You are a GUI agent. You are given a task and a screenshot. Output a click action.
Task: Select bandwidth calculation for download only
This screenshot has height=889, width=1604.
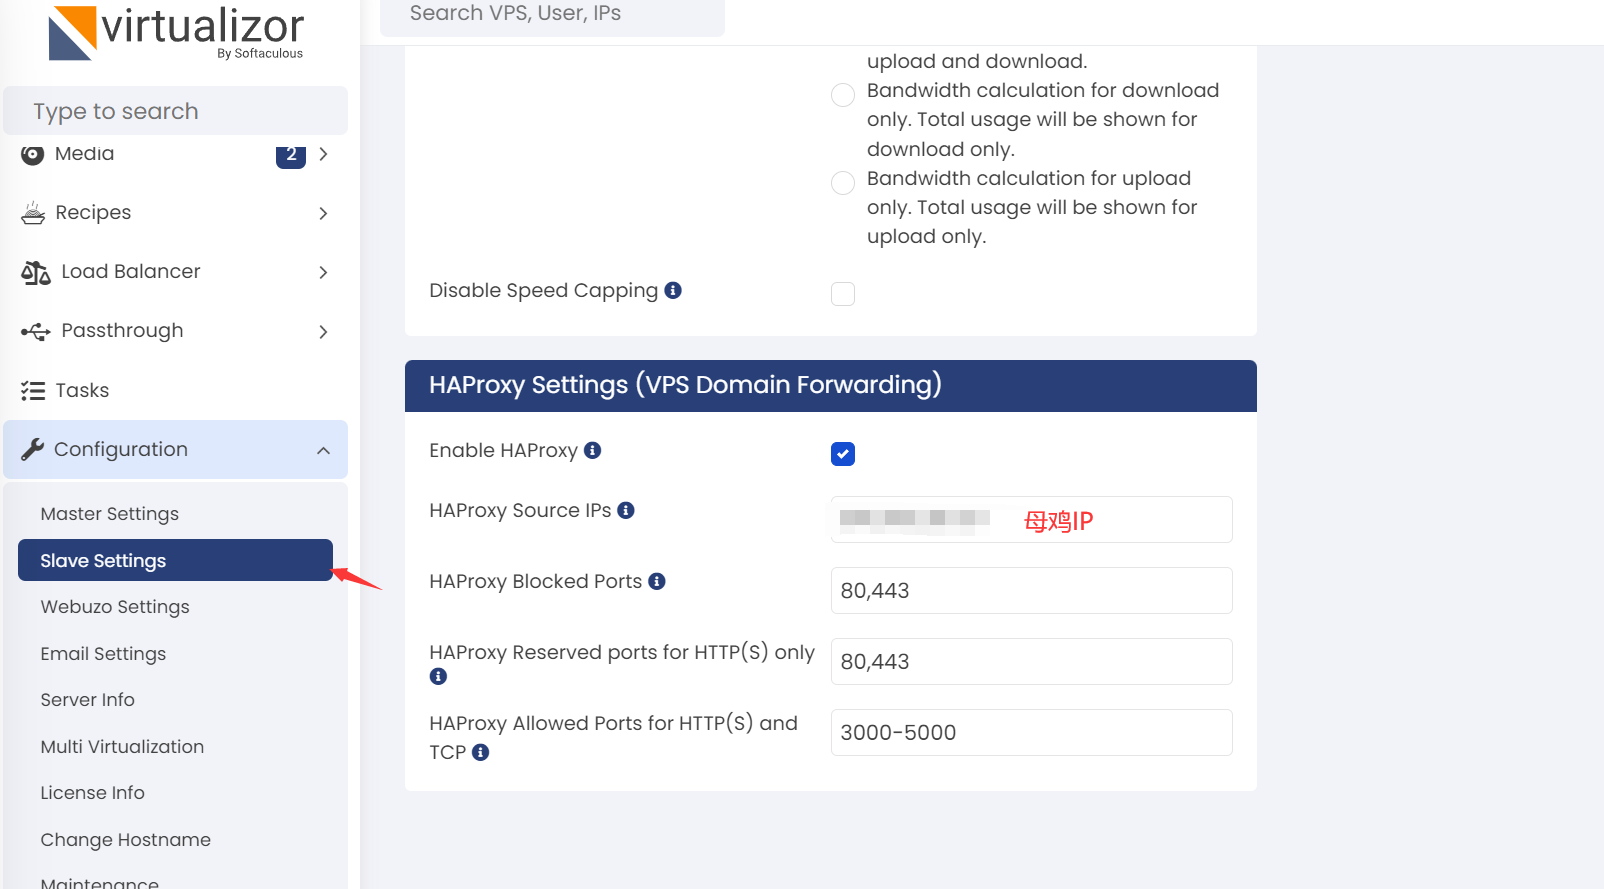click(x=843, y=95)
